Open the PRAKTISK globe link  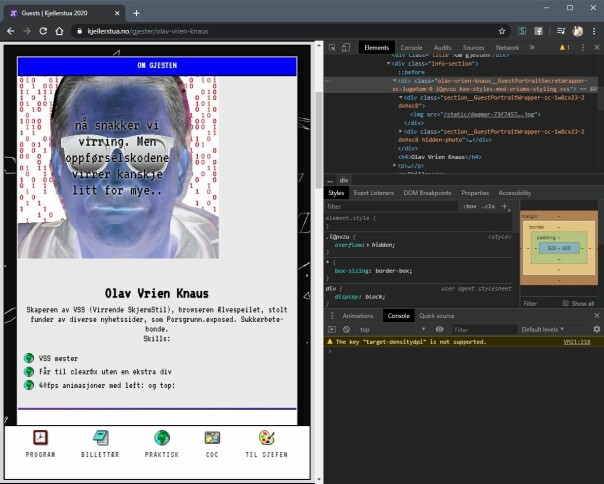[x=162, y=444]
